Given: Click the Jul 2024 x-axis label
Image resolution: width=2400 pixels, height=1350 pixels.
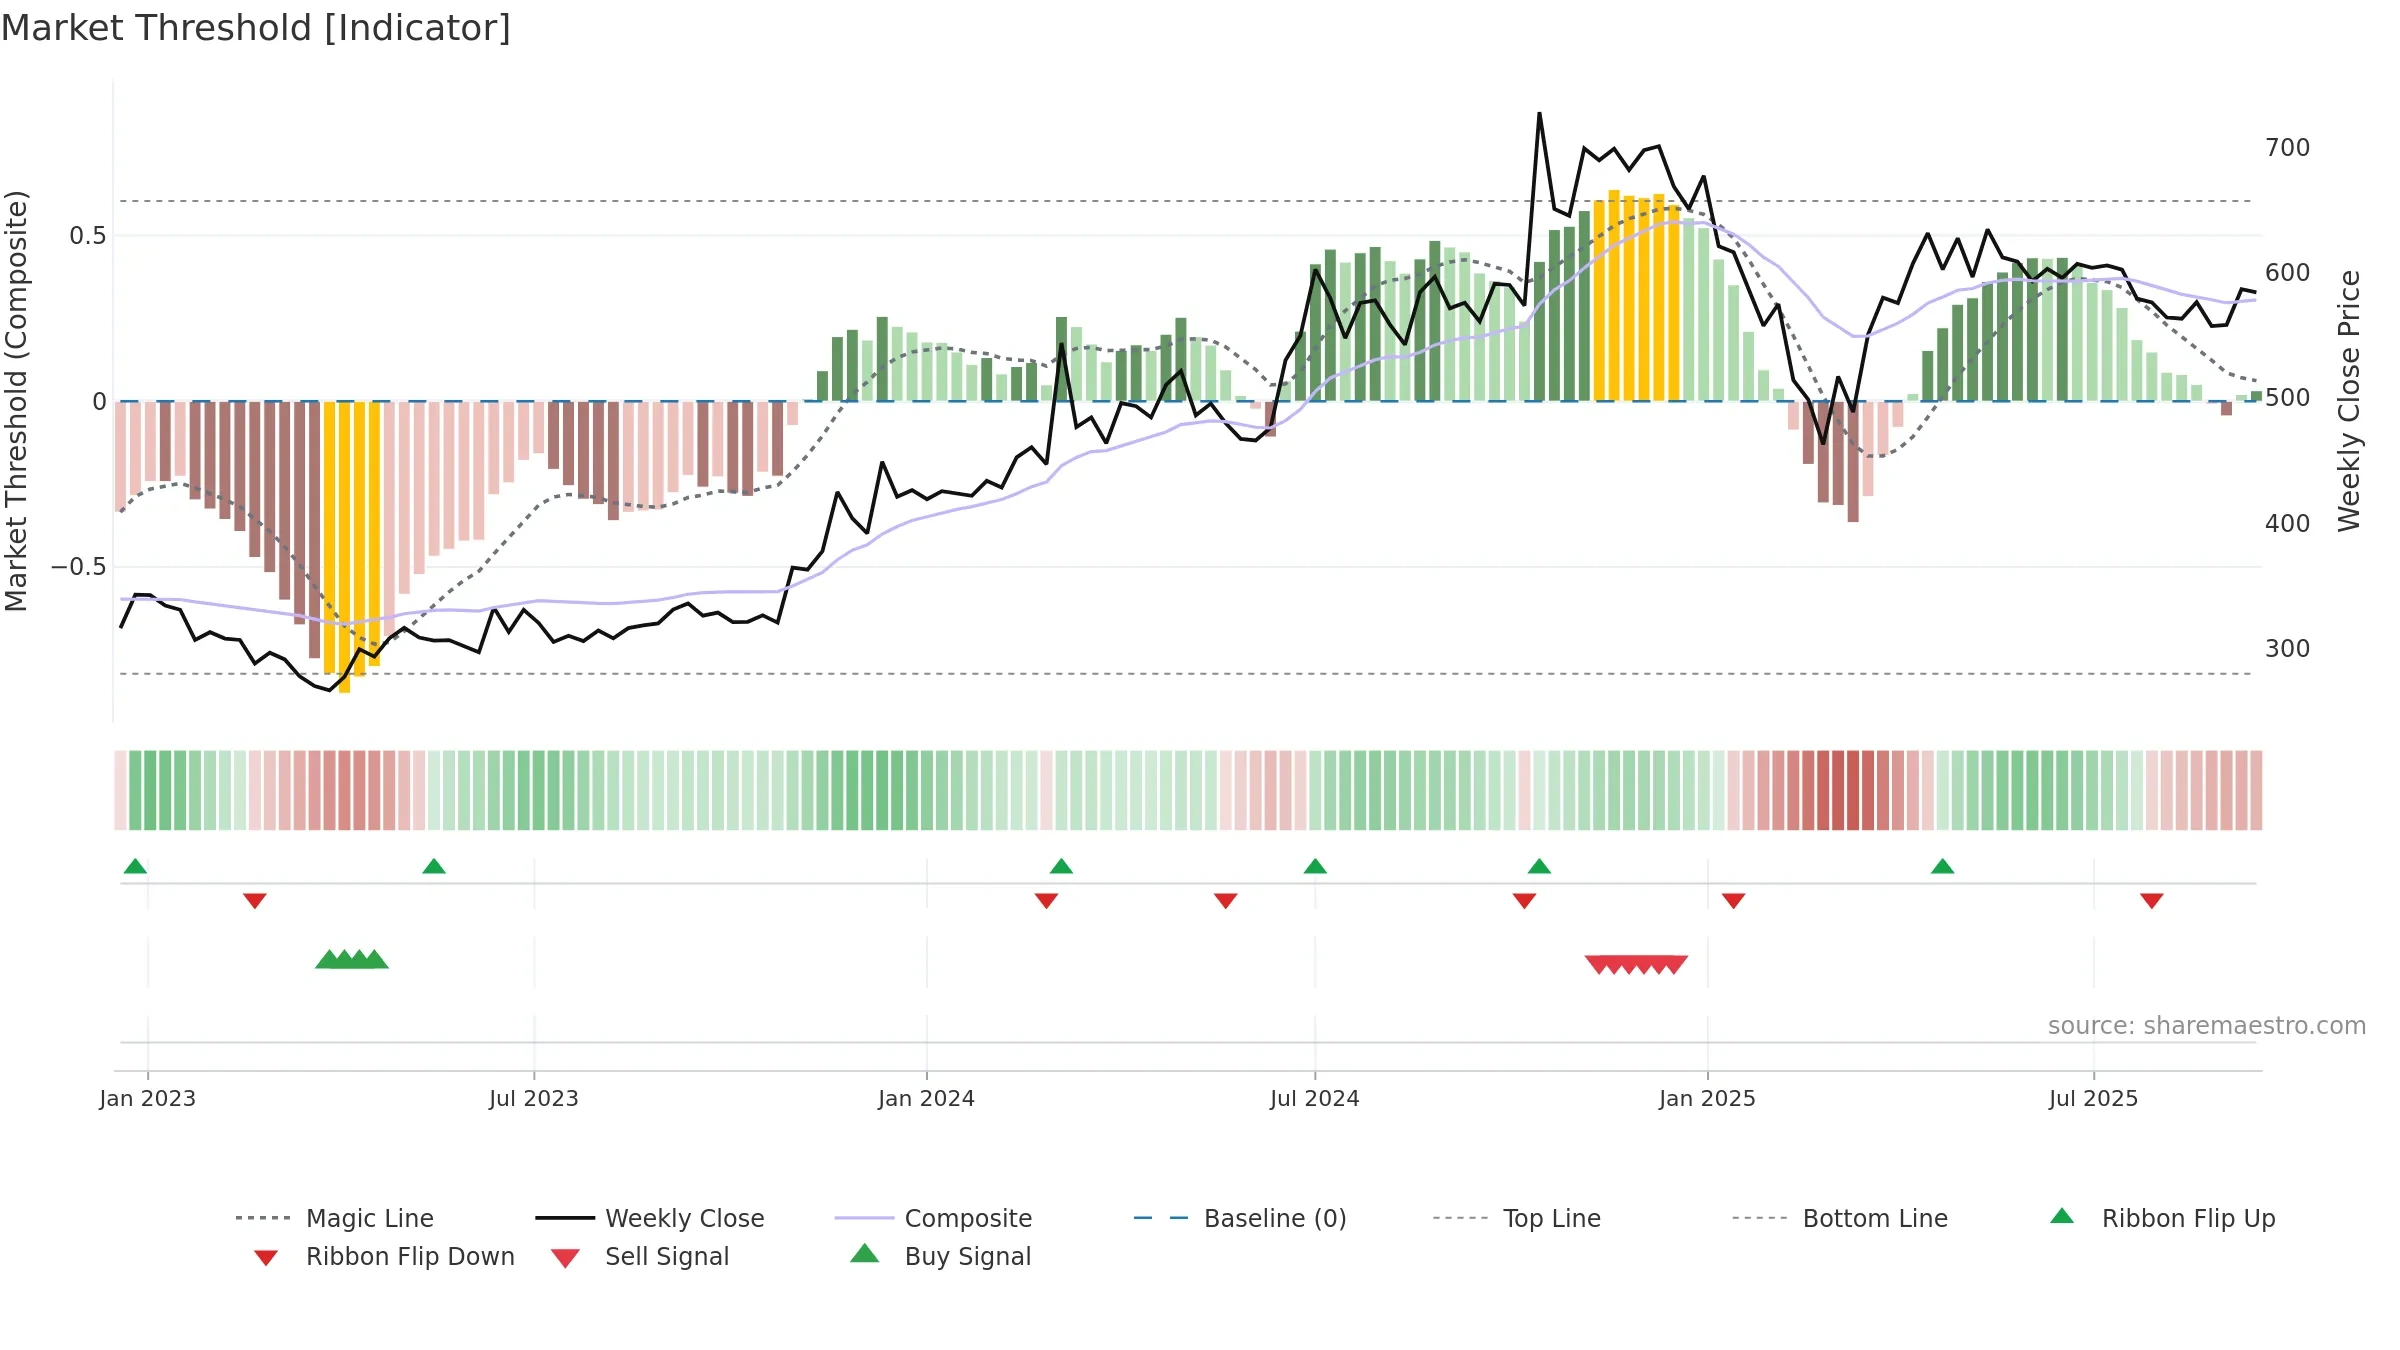Looking at the screenshot, I should [1315, 1099].
